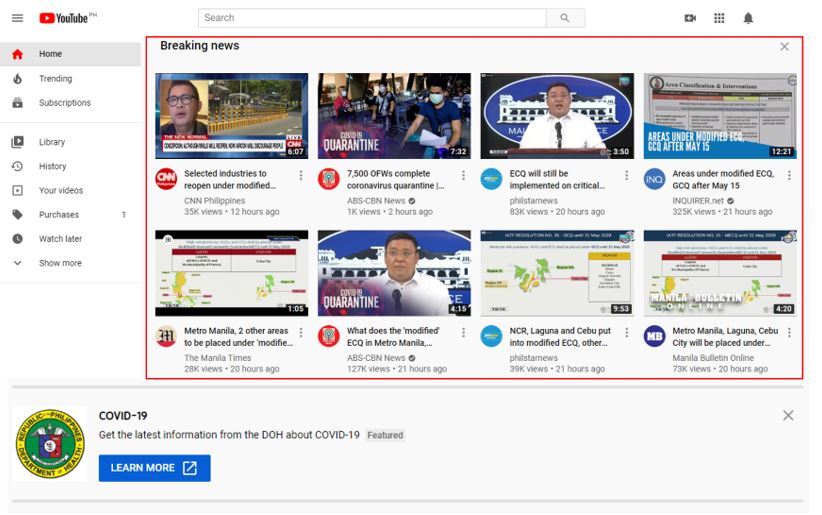Screen dimensions: 822x515
Task: Click the Trending flame icon
Action: click(x=17, y=79)
